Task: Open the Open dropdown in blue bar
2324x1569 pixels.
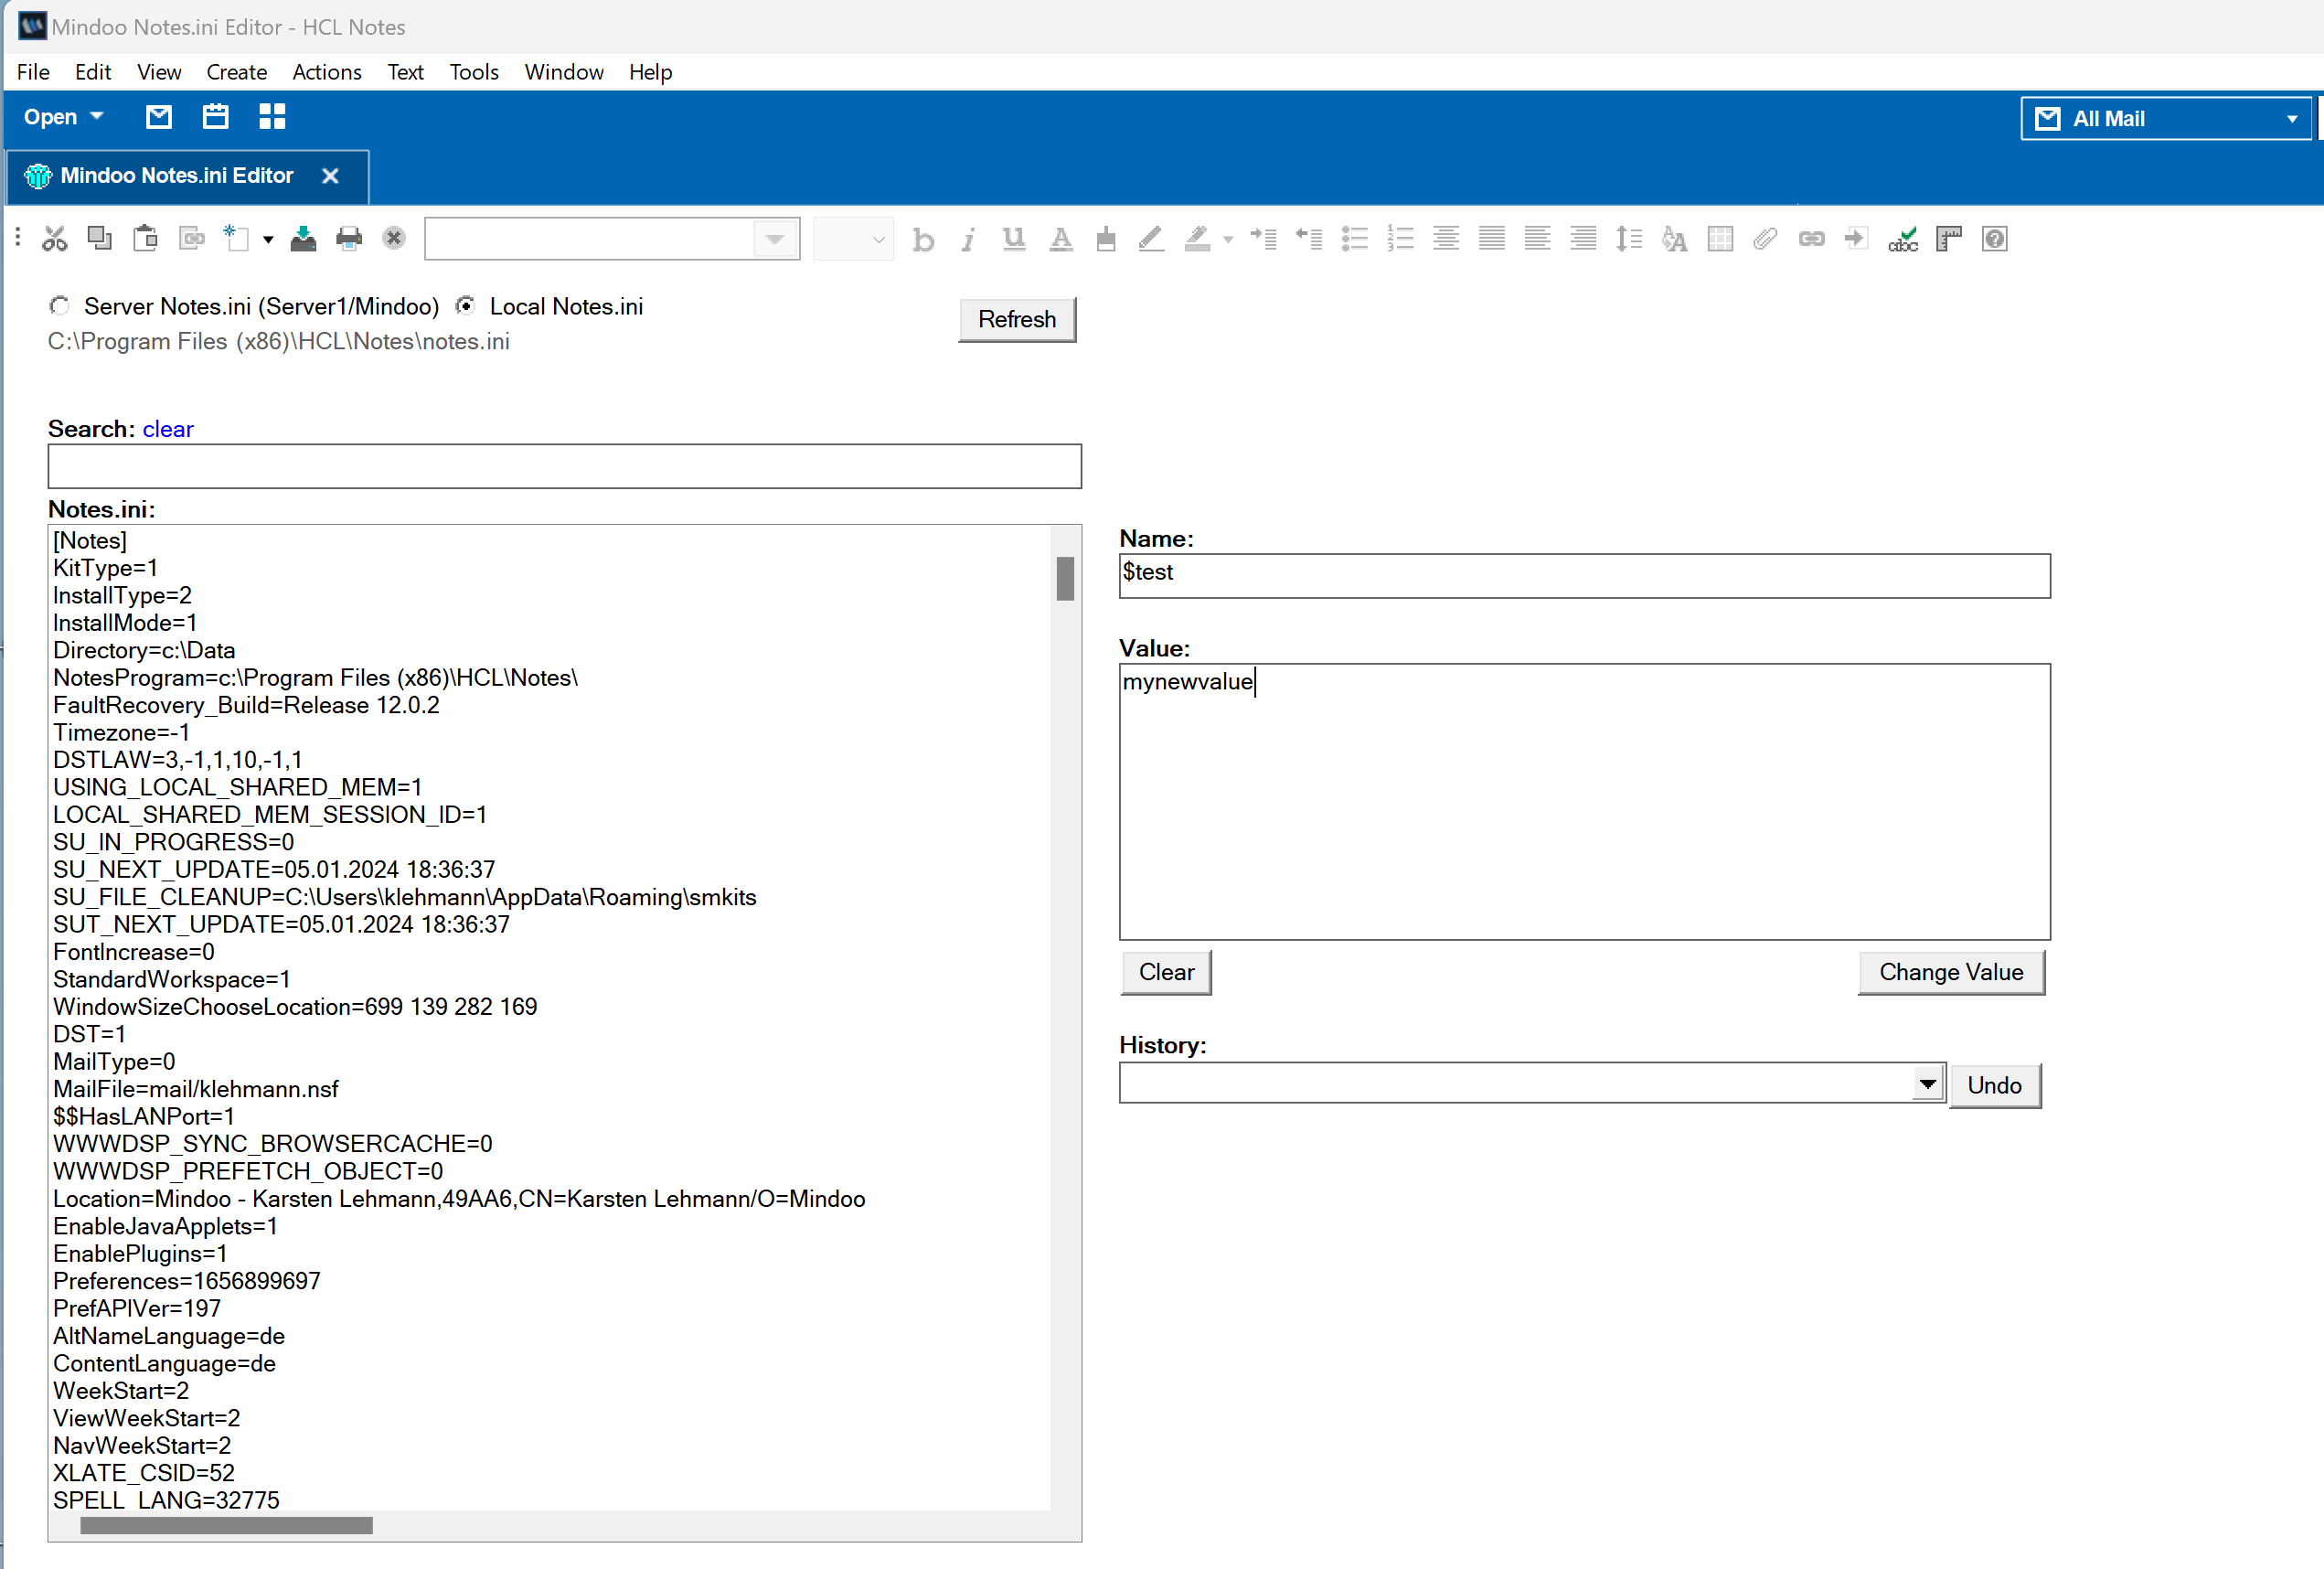Action: (63, 117)
